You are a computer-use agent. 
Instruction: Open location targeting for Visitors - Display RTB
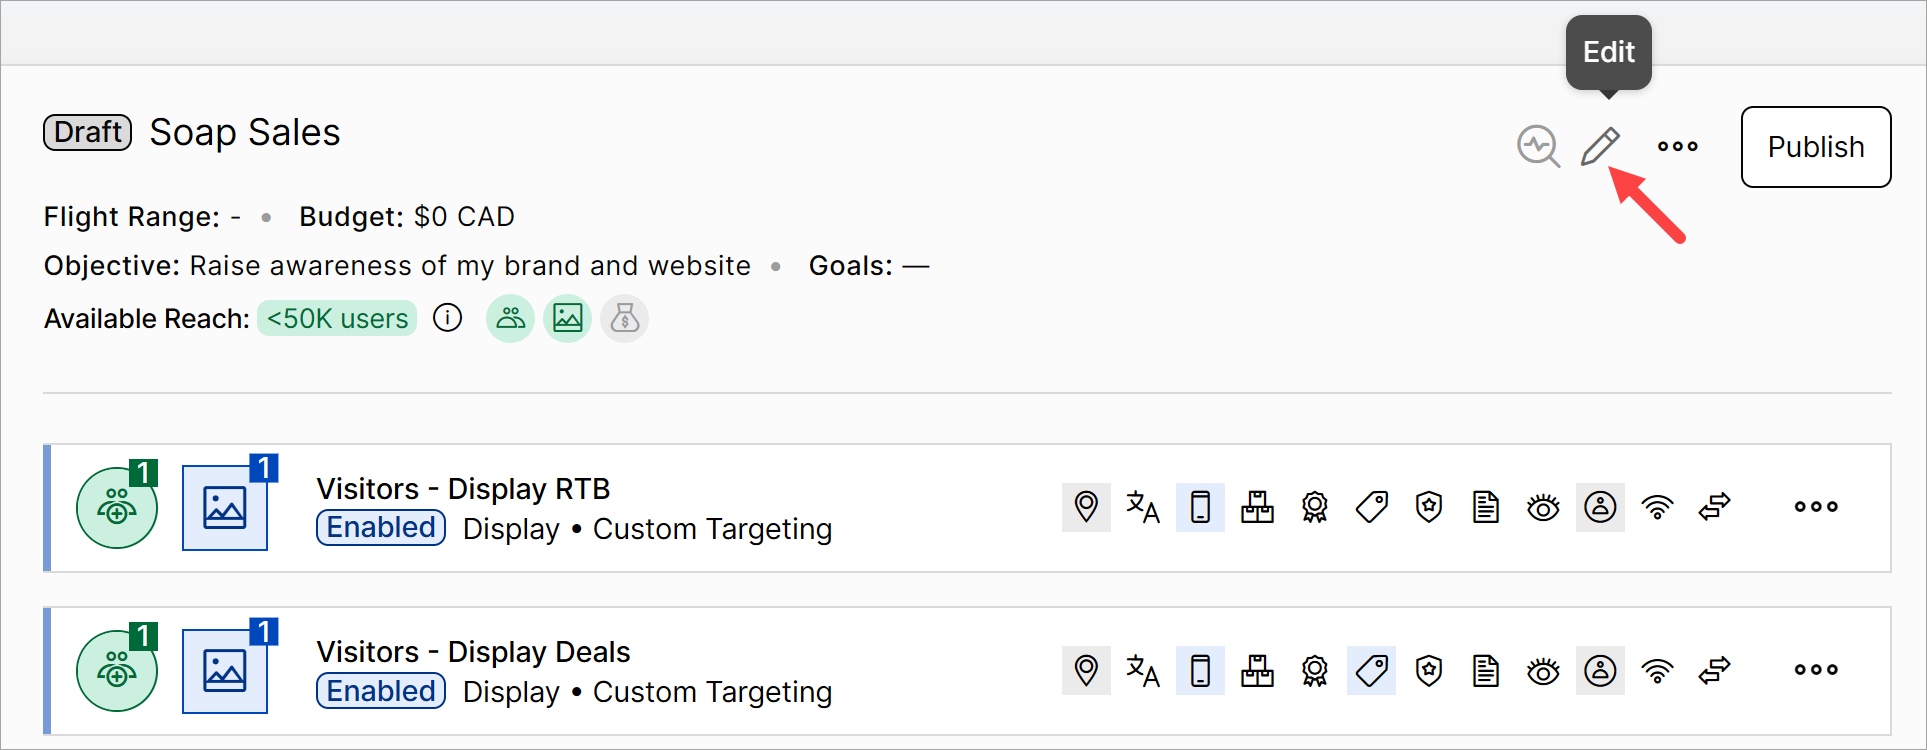point(1086,507)
